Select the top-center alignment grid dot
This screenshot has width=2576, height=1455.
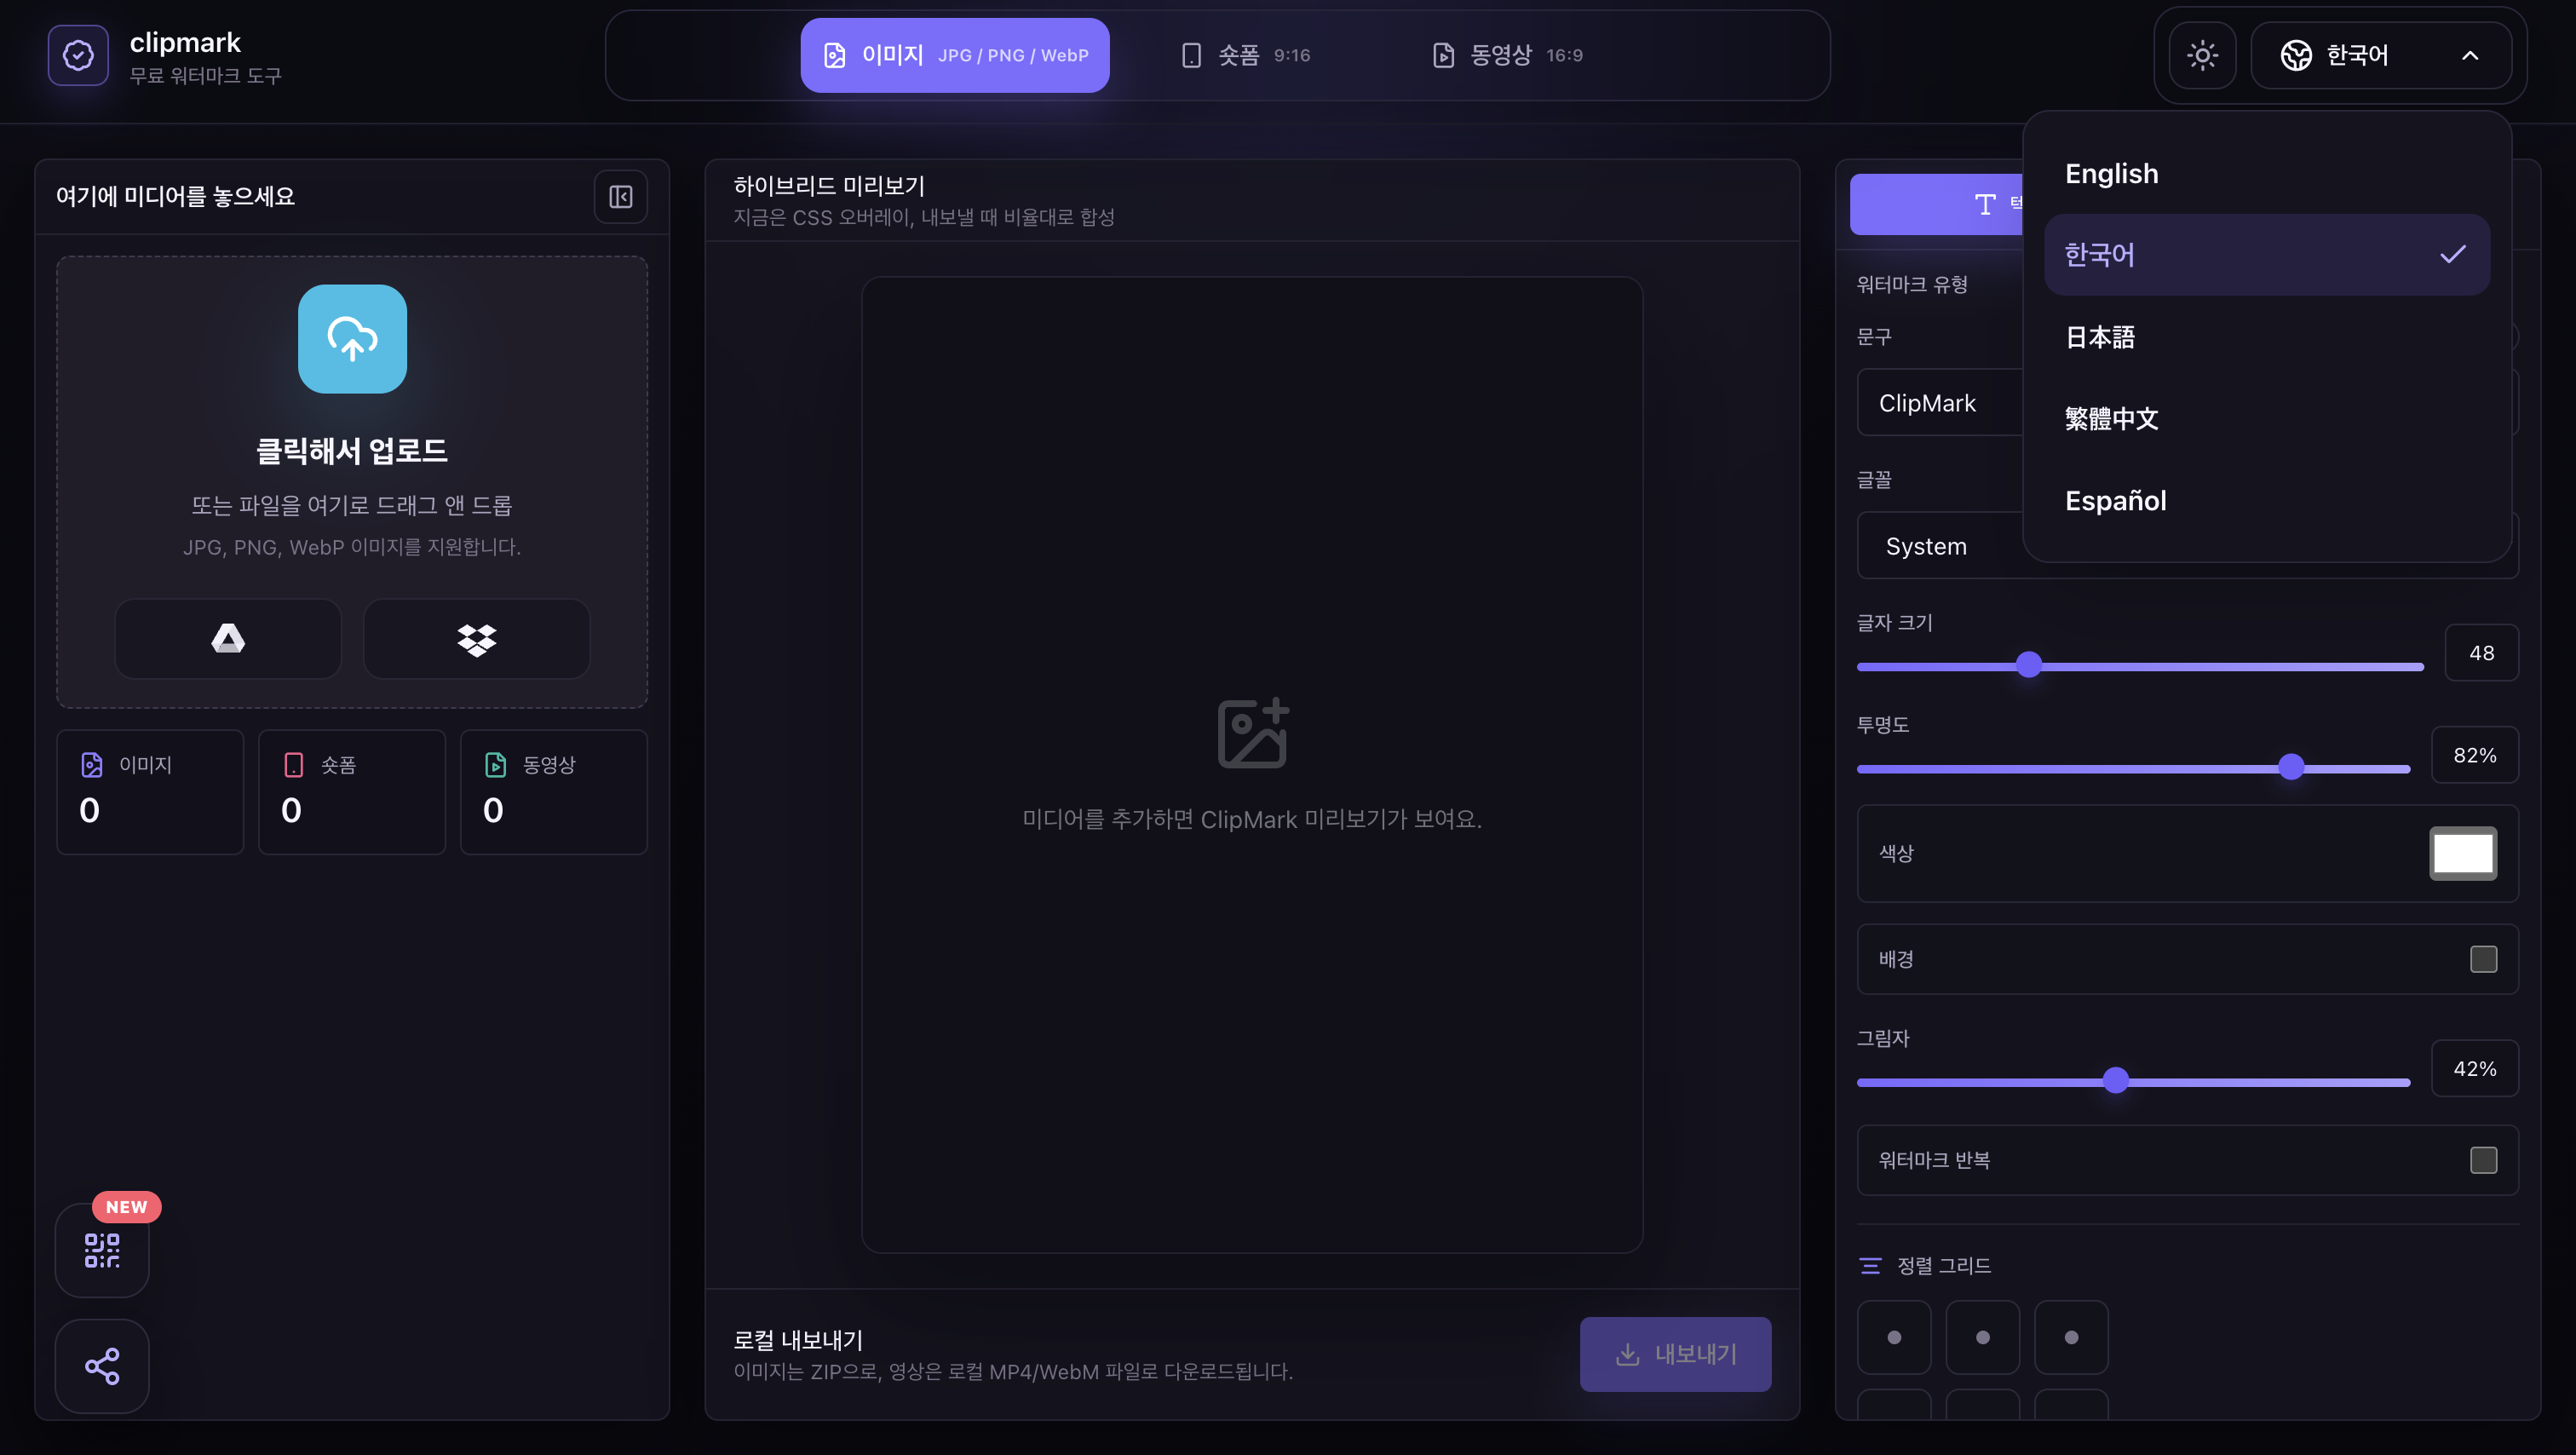1982,1337
